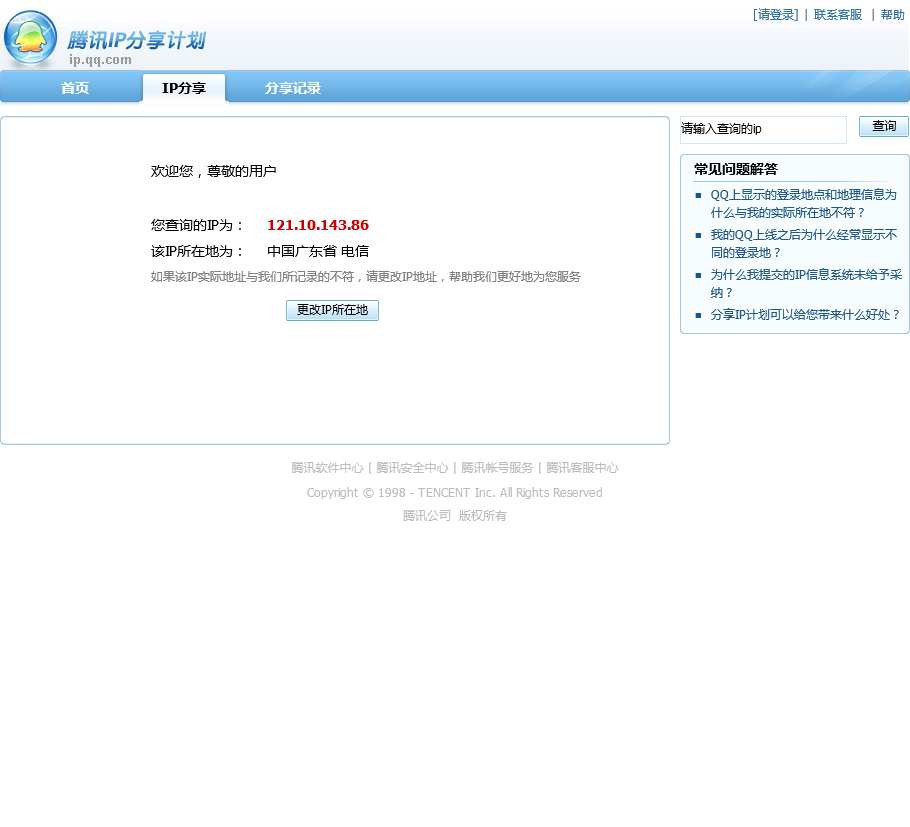
Task: Click the location text 中国广东省 电信
Action: click(x=318, y=251)
